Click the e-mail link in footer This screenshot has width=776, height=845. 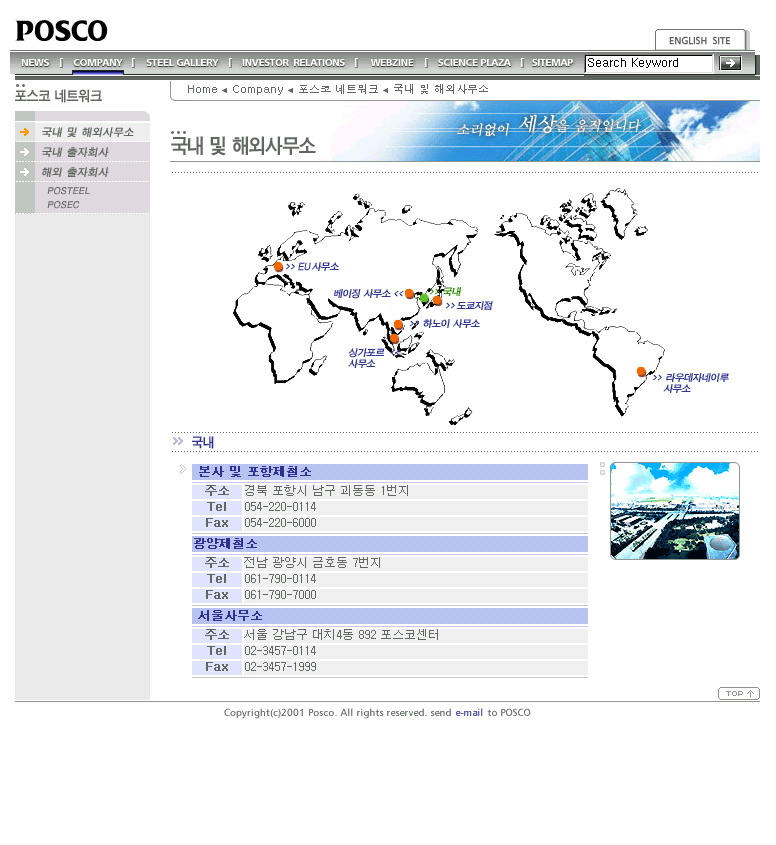[x=469, y=713]
